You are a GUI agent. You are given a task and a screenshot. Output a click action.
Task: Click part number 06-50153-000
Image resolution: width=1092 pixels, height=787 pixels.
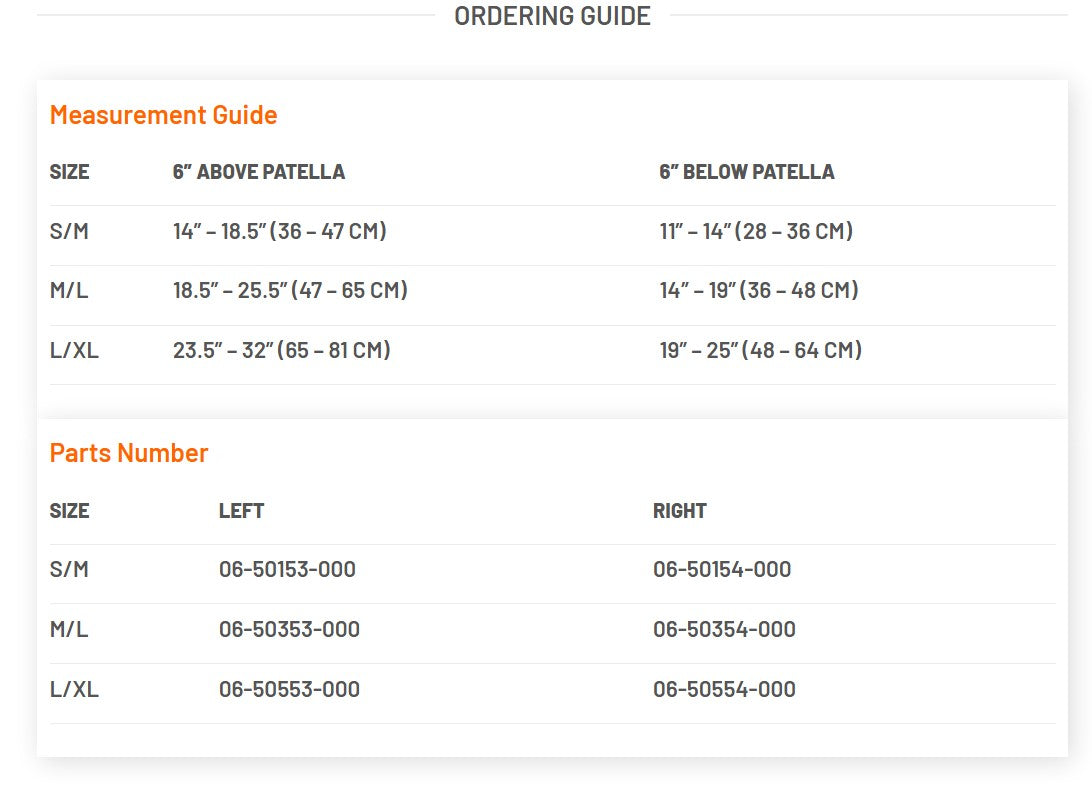coord(287,570)
